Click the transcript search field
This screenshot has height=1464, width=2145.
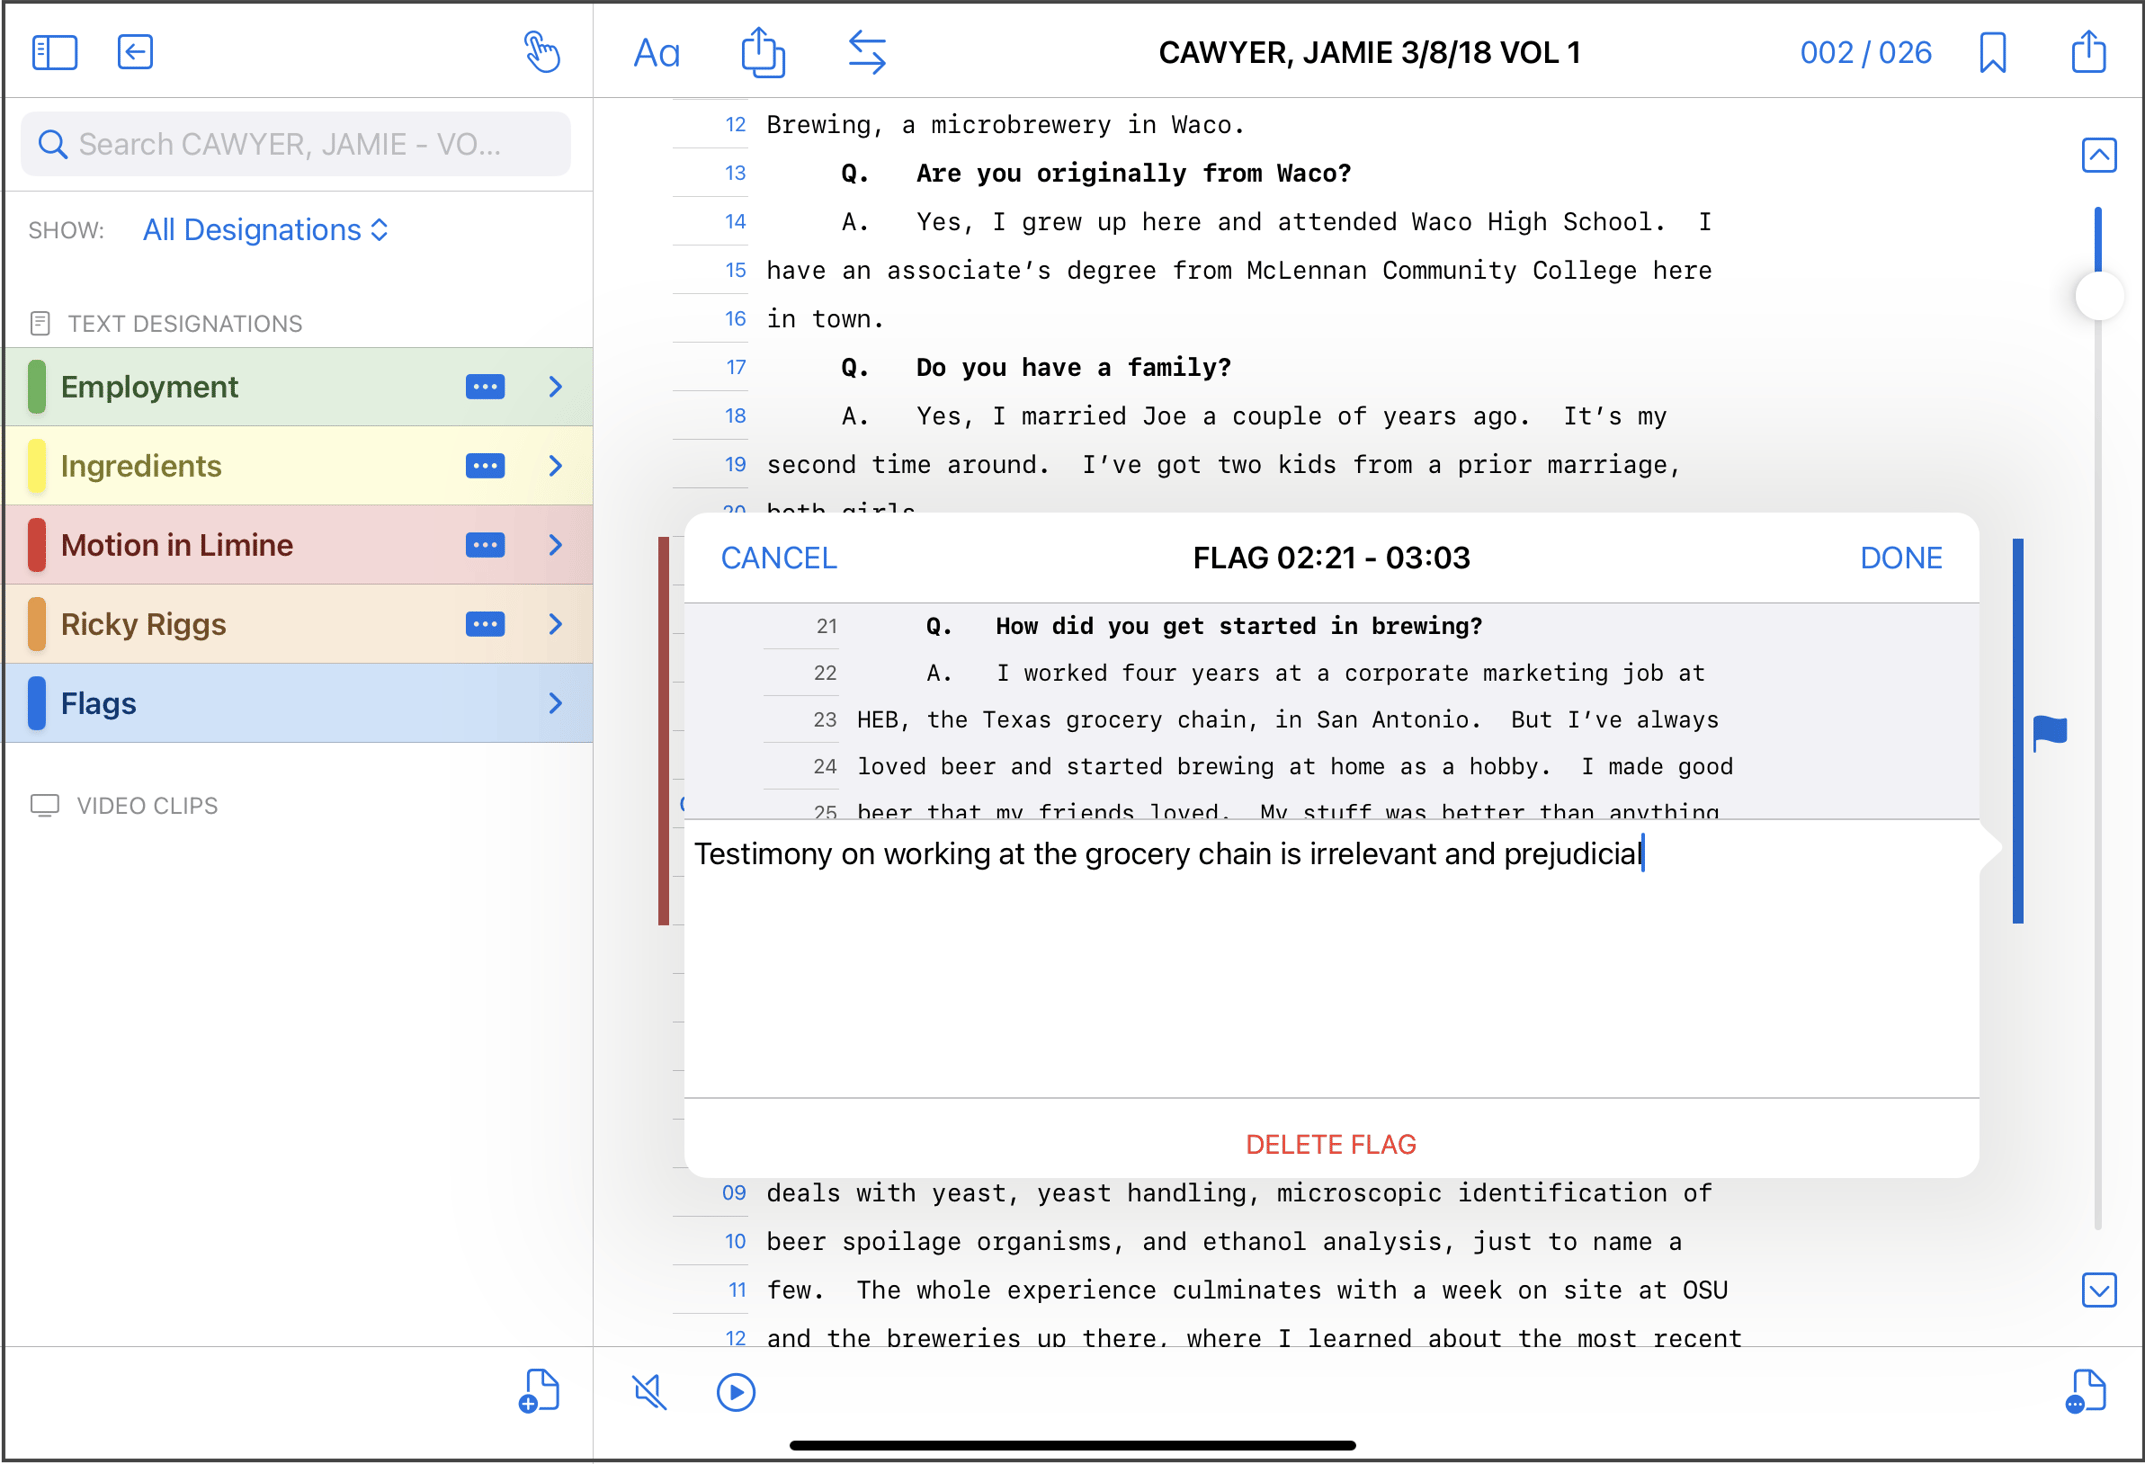[295, 143]
